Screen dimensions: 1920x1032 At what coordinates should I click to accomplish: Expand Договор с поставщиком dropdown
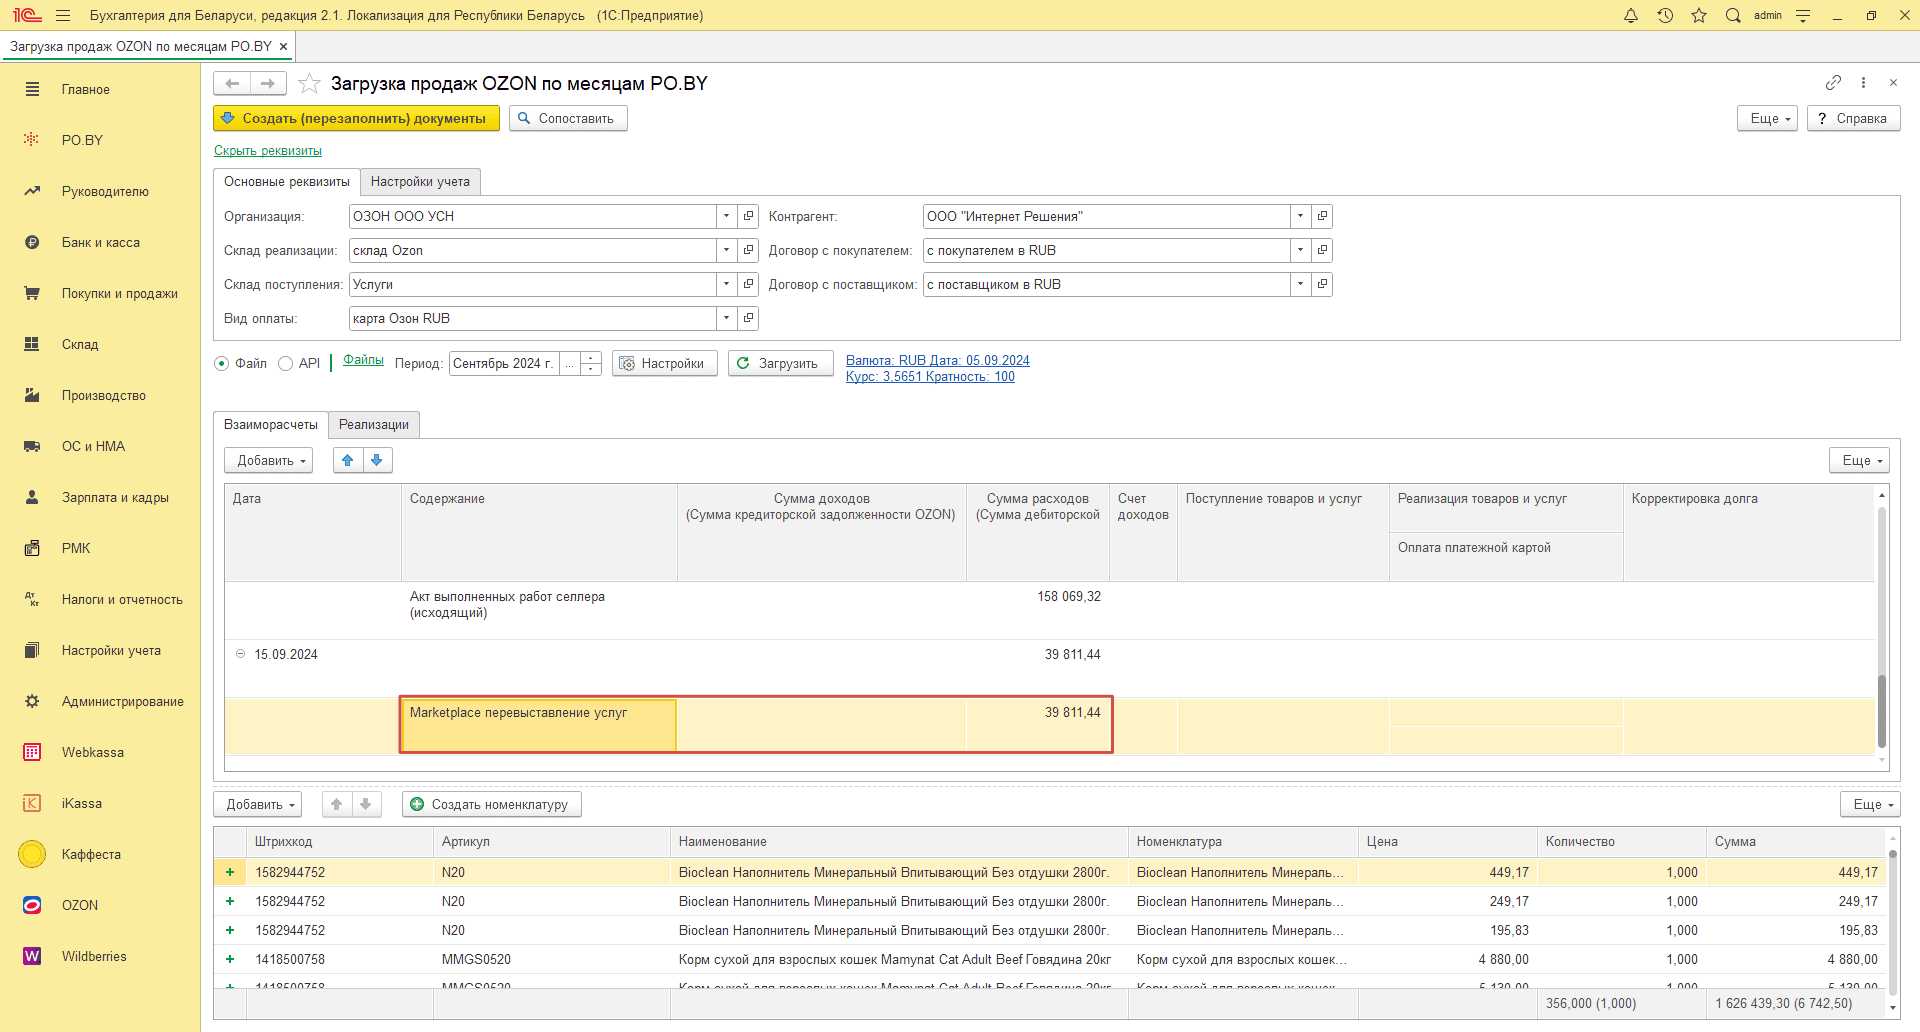[x=1300, y=284]
